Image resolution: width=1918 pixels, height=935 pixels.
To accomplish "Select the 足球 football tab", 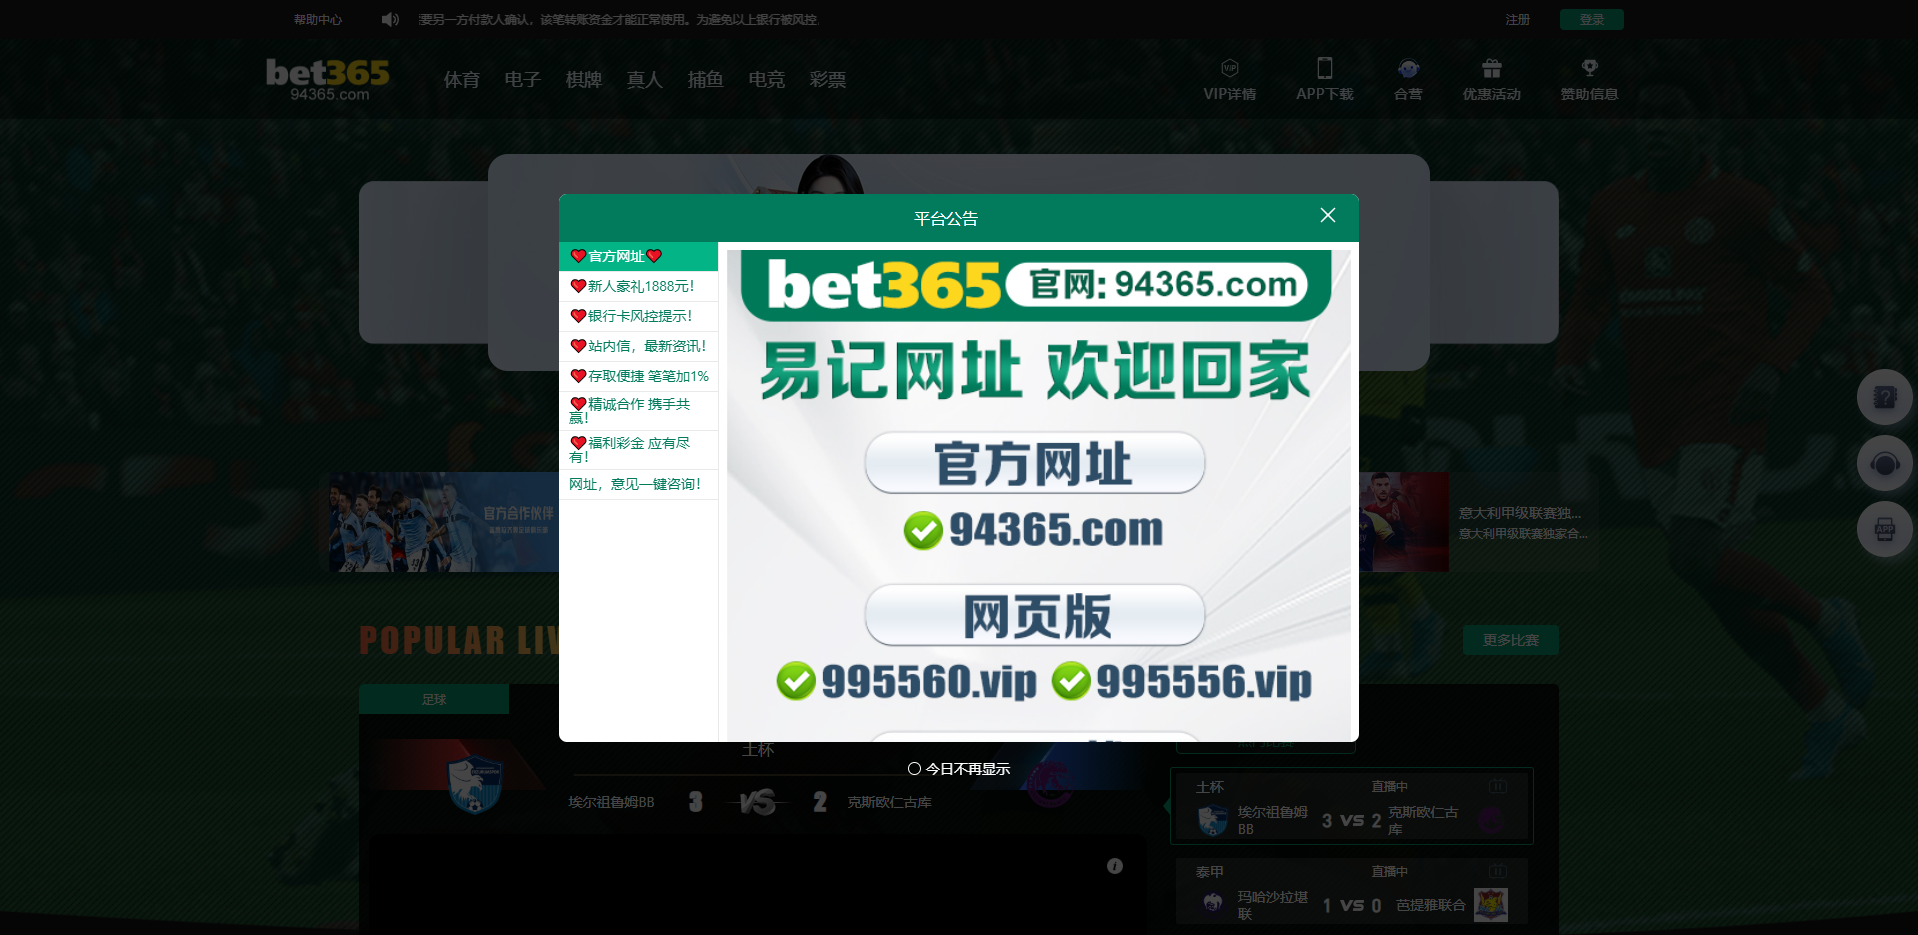I will 434,699.
